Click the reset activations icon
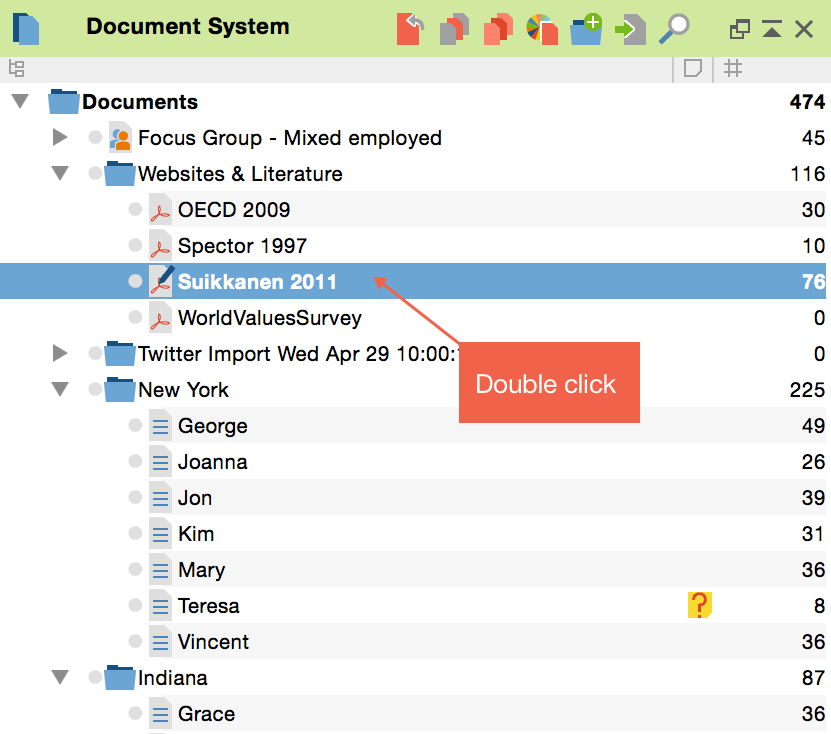This screenshot has height=734, width=831. coord(410,28)
